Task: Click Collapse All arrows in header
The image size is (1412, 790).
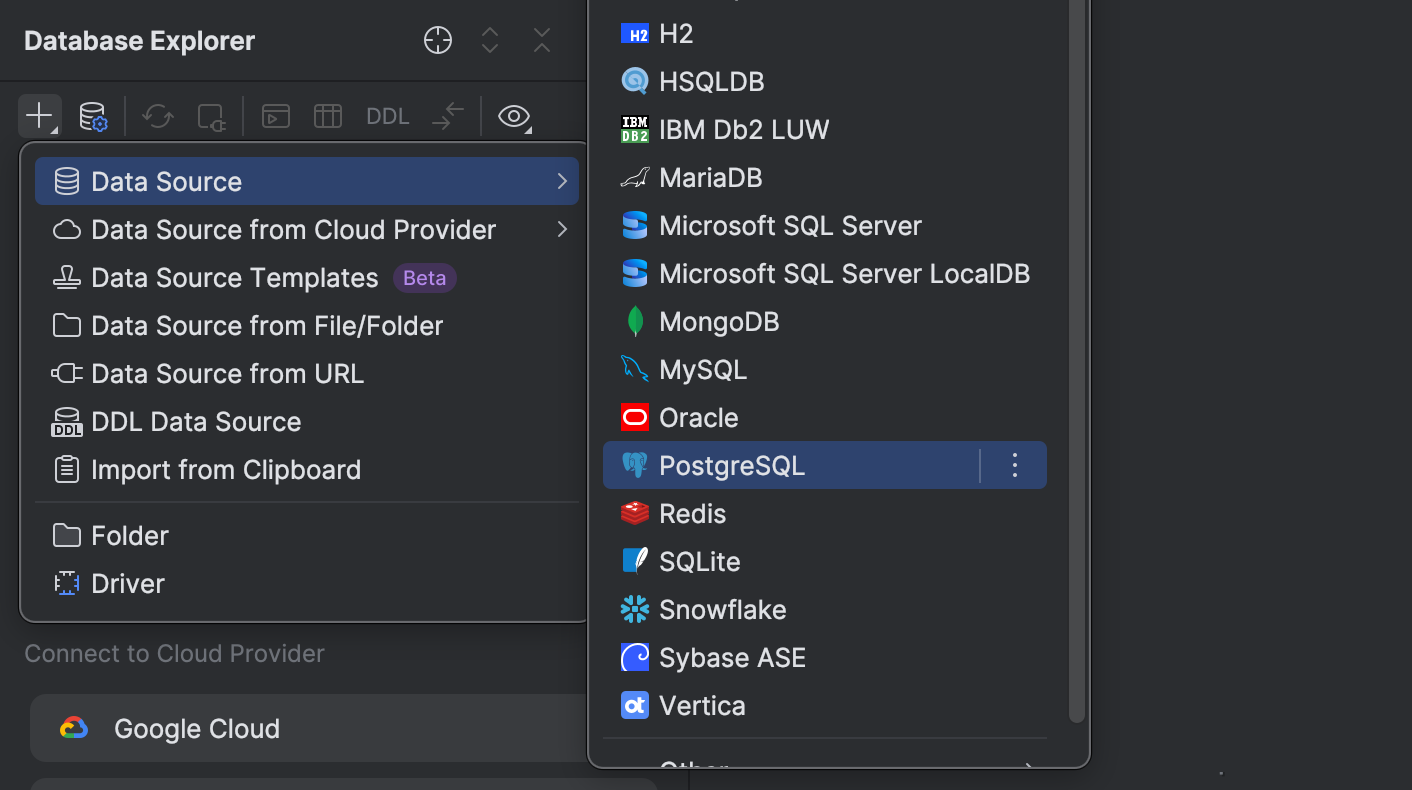Action: (x=542, y=40)
